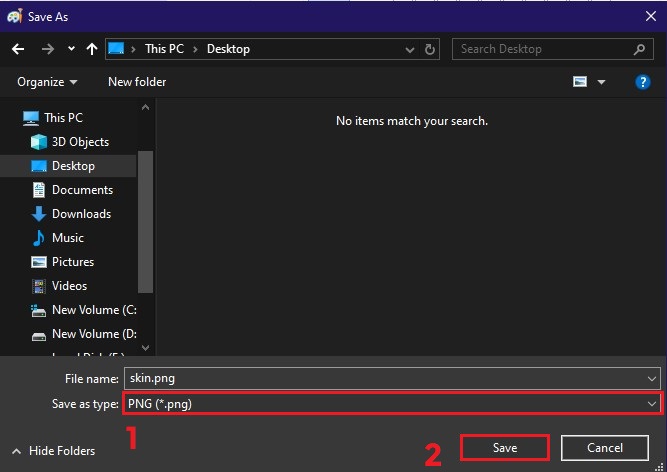Click the navigation pane scrollbar thumb
This screenshot has width=667, height=472.
click(145, 222)
